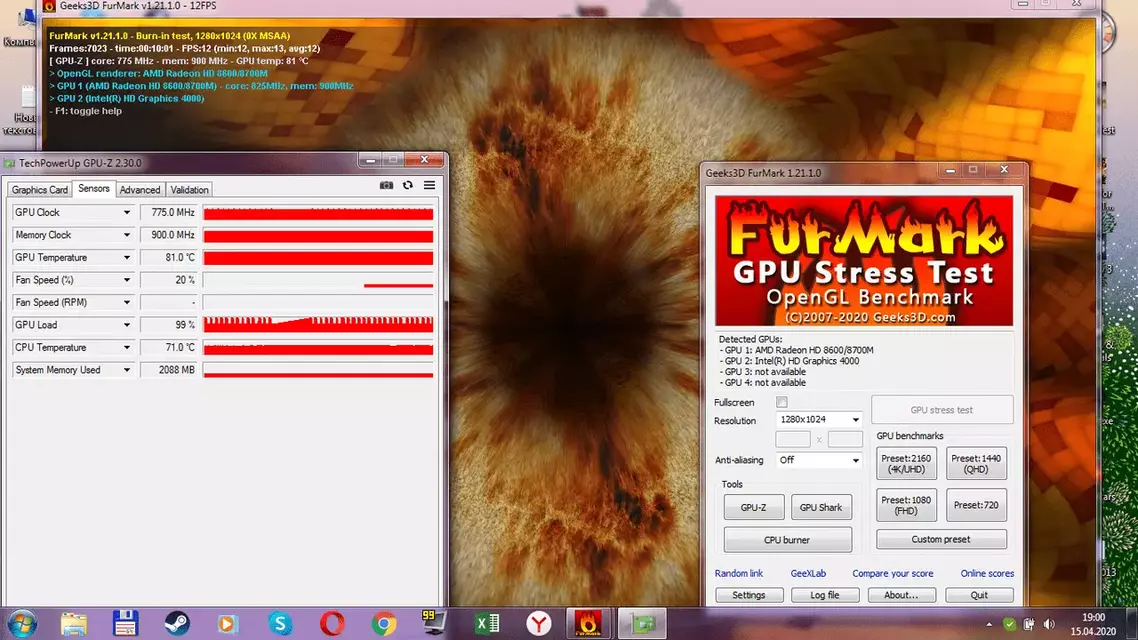The height and width of the screenshot is (640, 1138).
Task: Open the FurMark Log file
Action: point(825,595)
